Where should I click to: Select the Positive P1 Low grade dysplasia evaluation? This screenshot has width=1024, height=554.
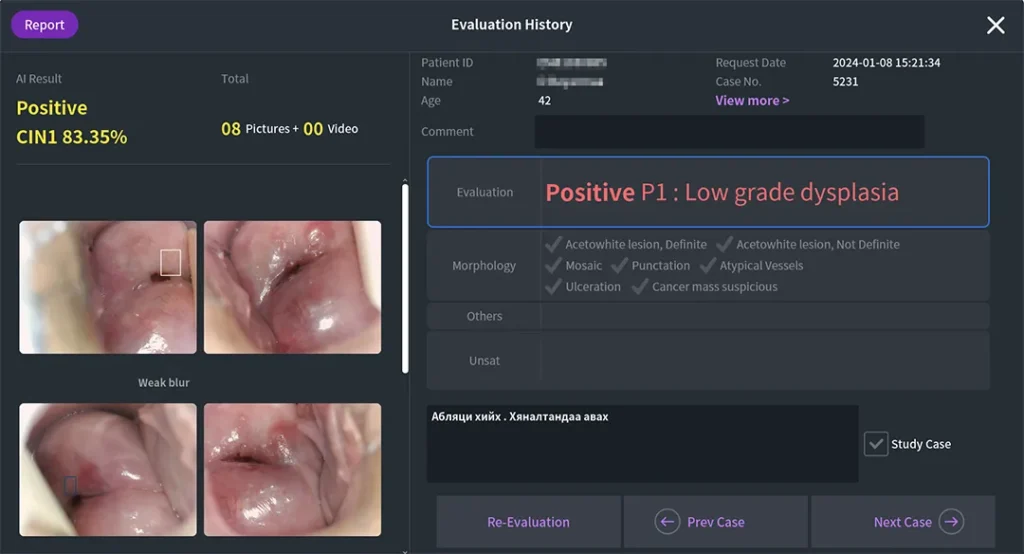coord(720,192)
